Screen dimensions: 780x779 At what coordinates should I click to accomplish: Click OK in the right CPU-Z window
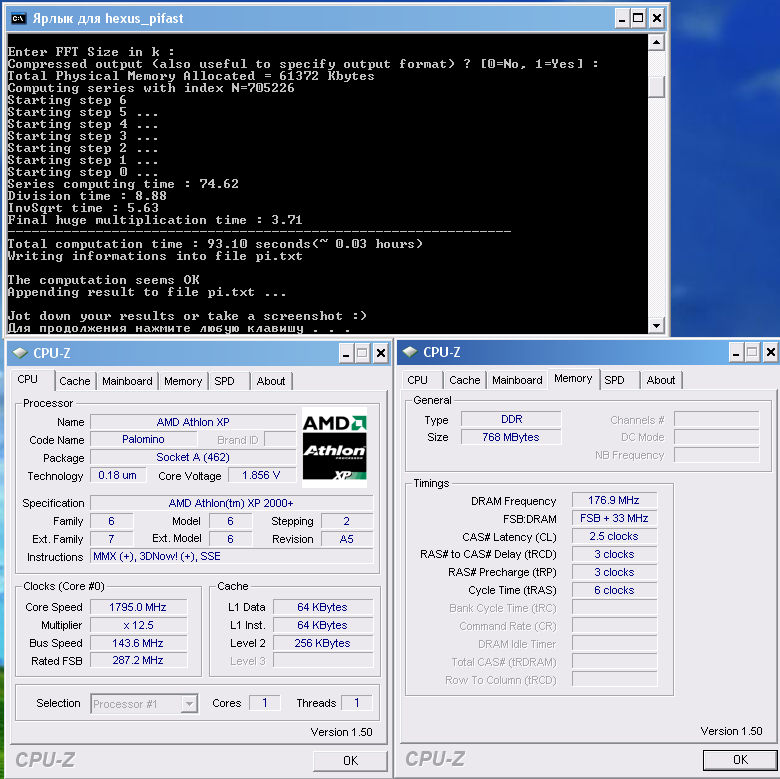(740, 760)
